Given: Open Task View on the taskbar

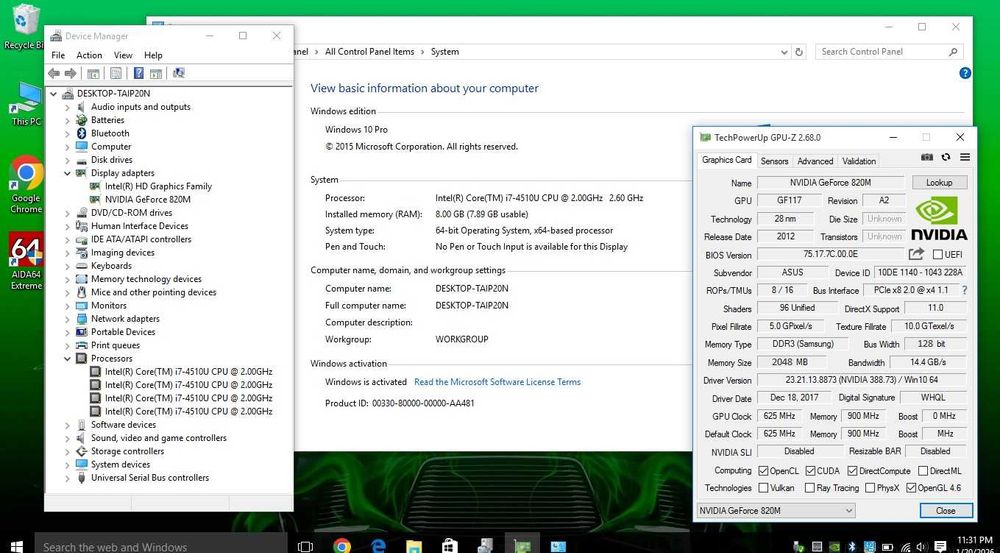Looking at the screenshot, I should tap(305, 546).
